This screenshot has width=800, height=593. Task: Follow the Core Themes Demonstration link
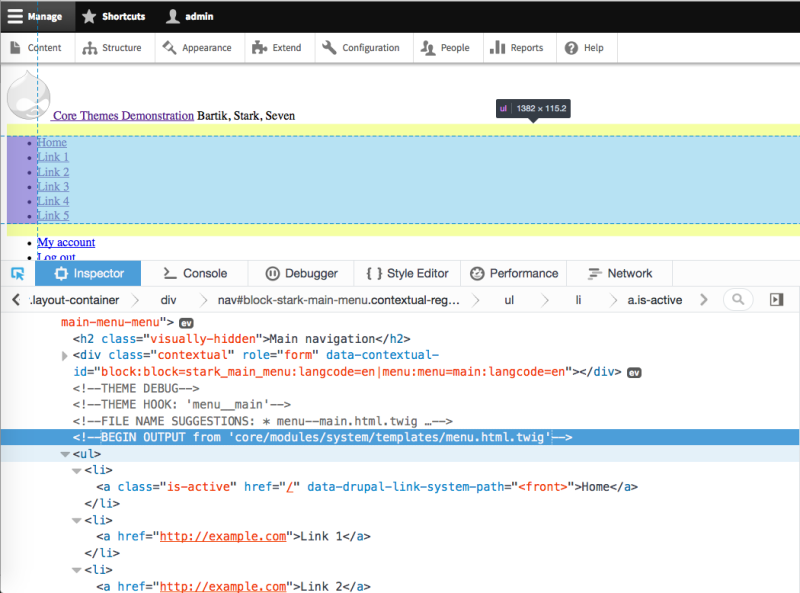(123, 116)
